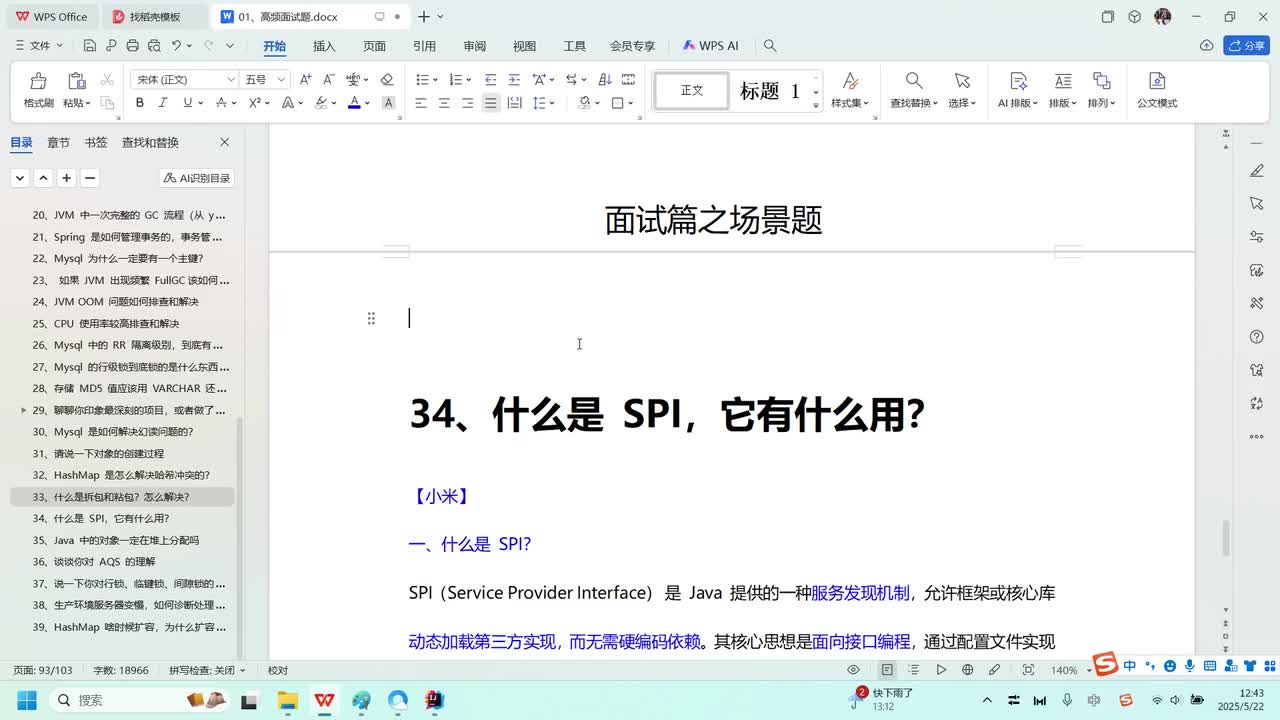Image resolution: width=1280 pixels, height=720 pixels.
Task: Switch to outline view in status bar
Action: 914,670
